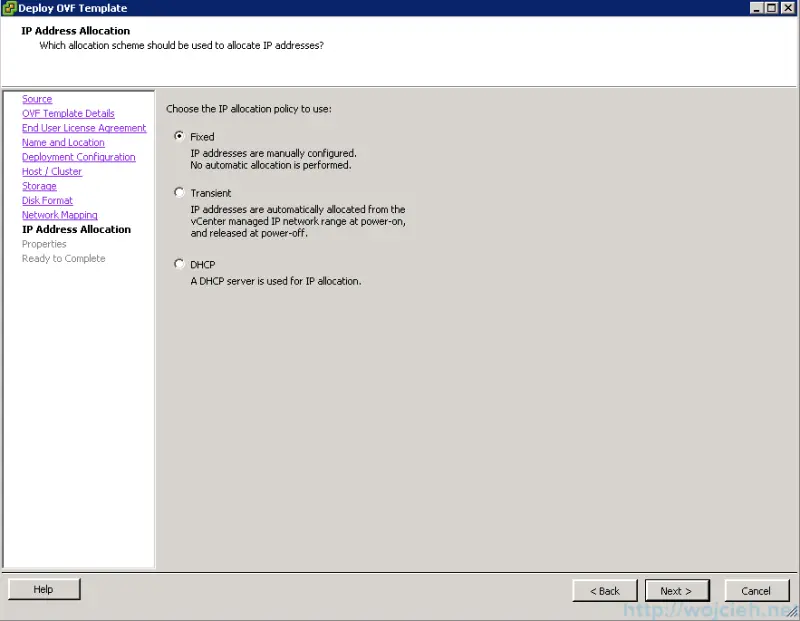The height and width of the screenshot is (621, 800).
Task: Proceed with the Next button
Action: [677, 590]
